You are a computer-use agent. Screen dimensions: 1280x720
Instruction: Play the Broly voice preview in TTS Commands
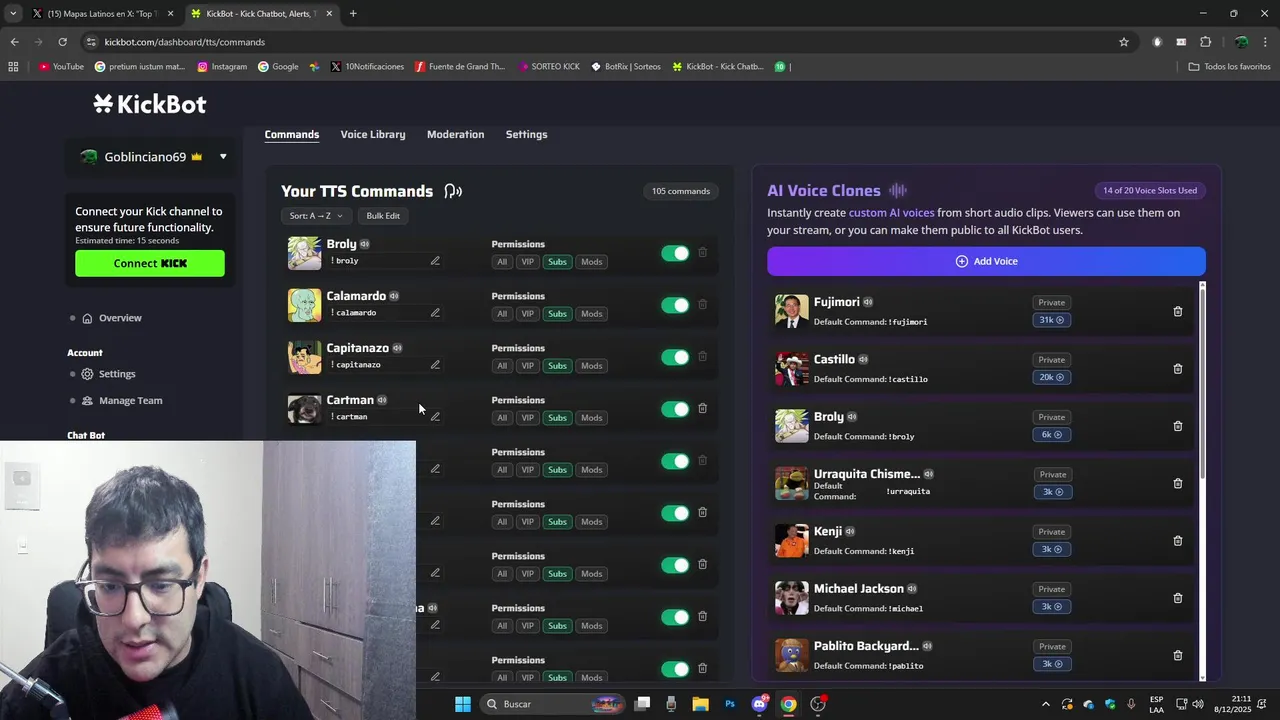365,244
